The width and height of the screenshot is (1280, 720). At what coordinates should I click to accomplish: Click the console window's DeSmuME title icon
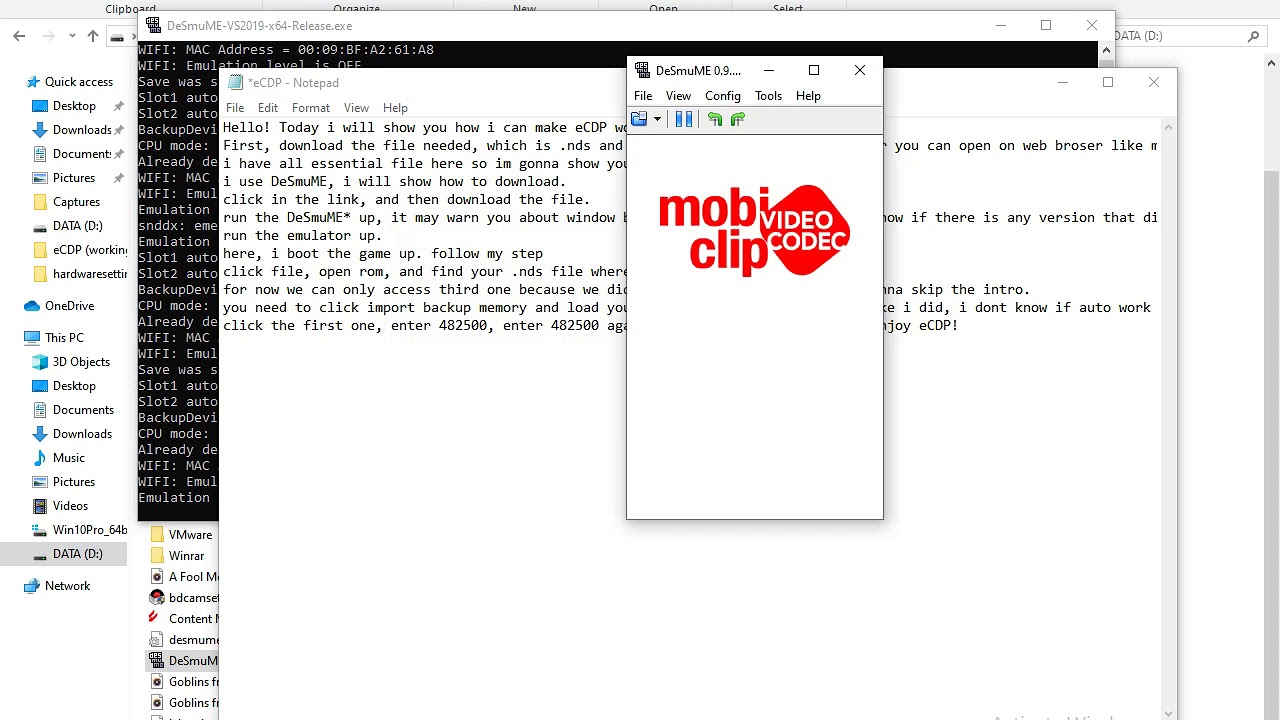153,26
